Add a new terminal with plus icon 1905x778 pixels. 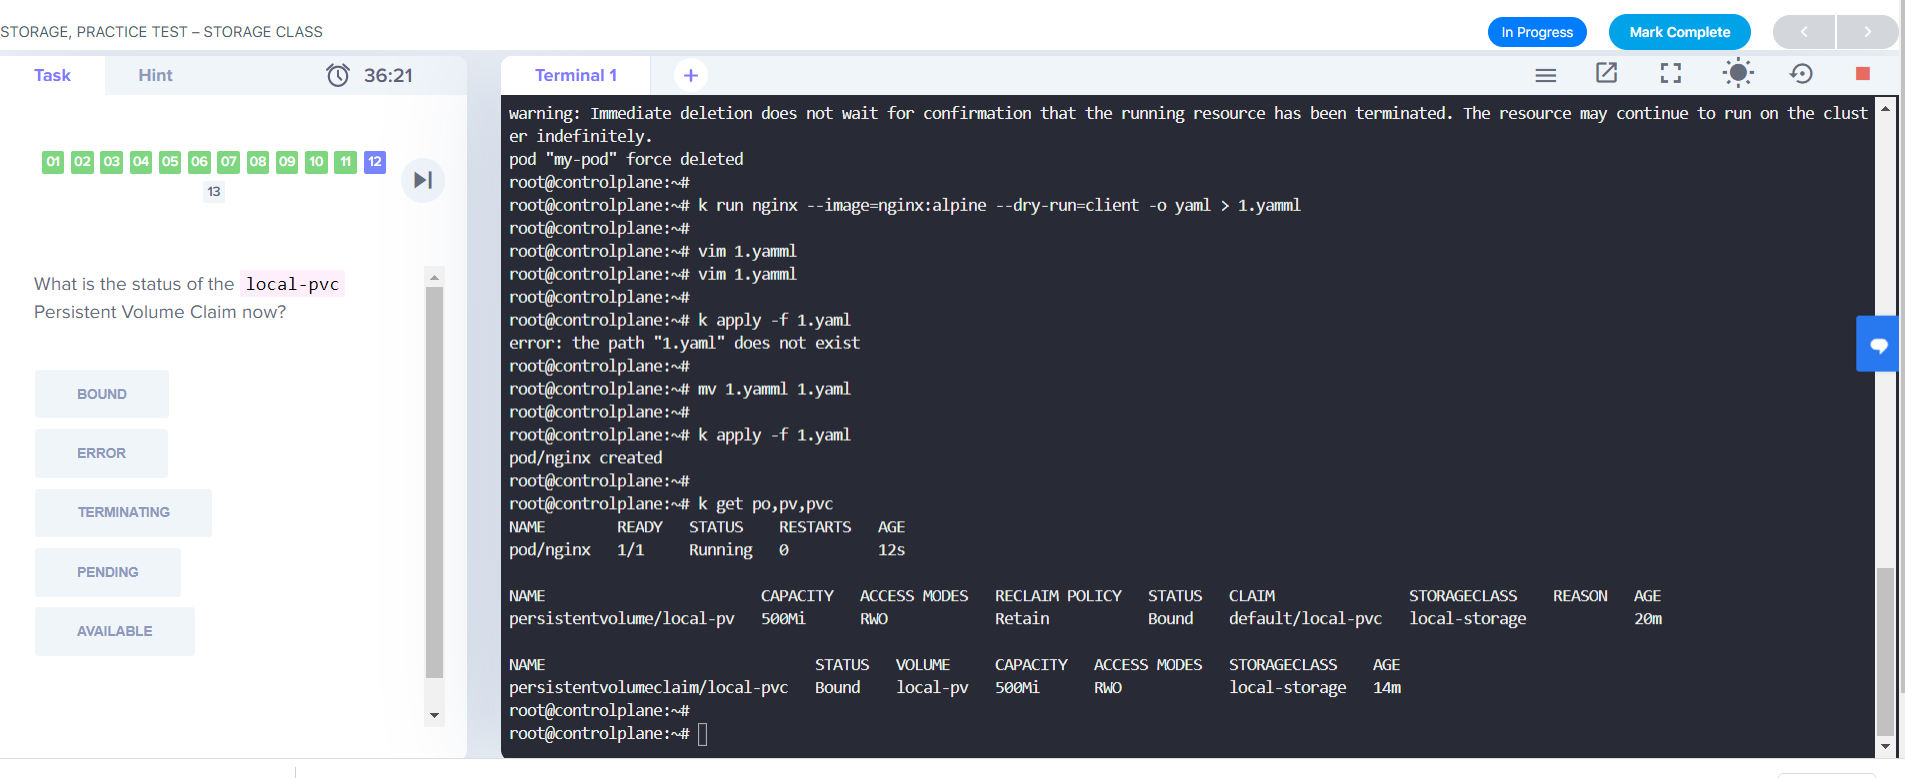(x=690, y=75)
